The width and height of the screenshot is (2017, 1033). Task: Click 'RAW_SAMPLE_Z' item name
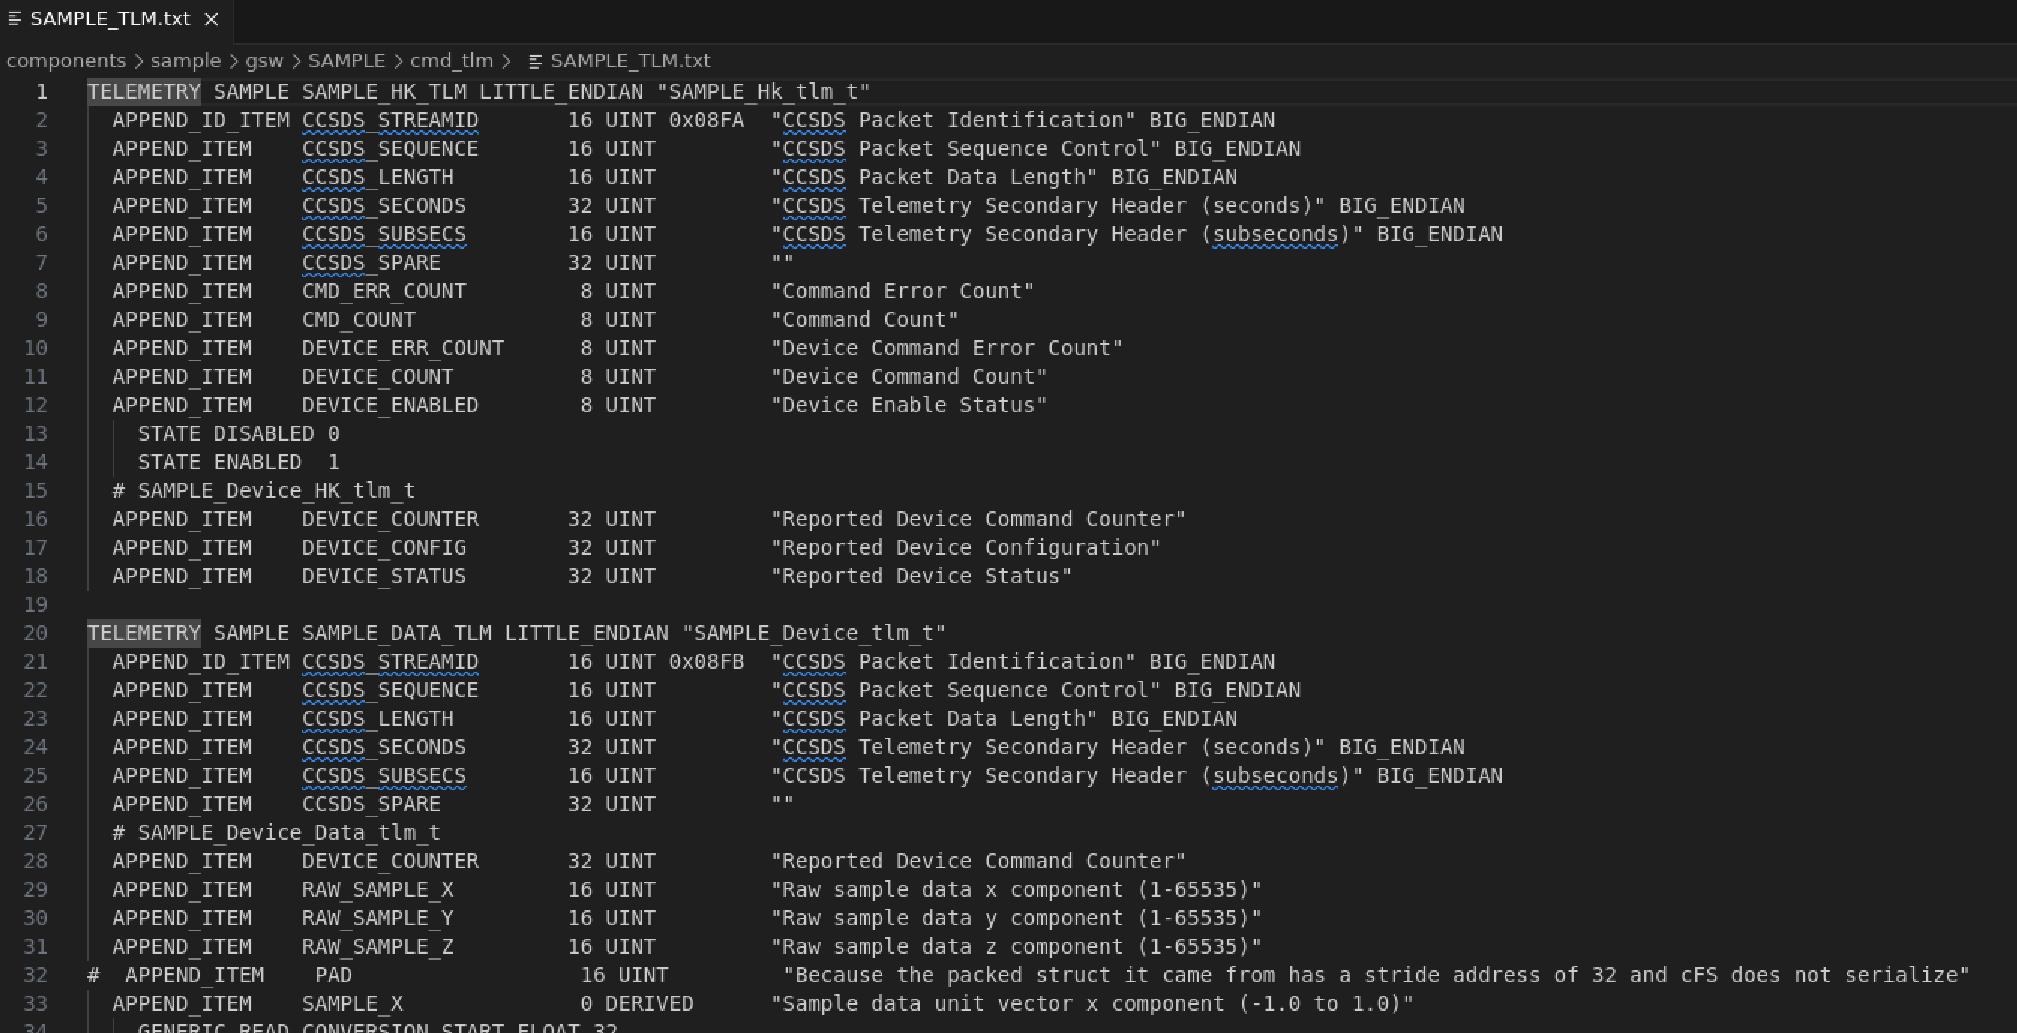click(x=378, y=947)
